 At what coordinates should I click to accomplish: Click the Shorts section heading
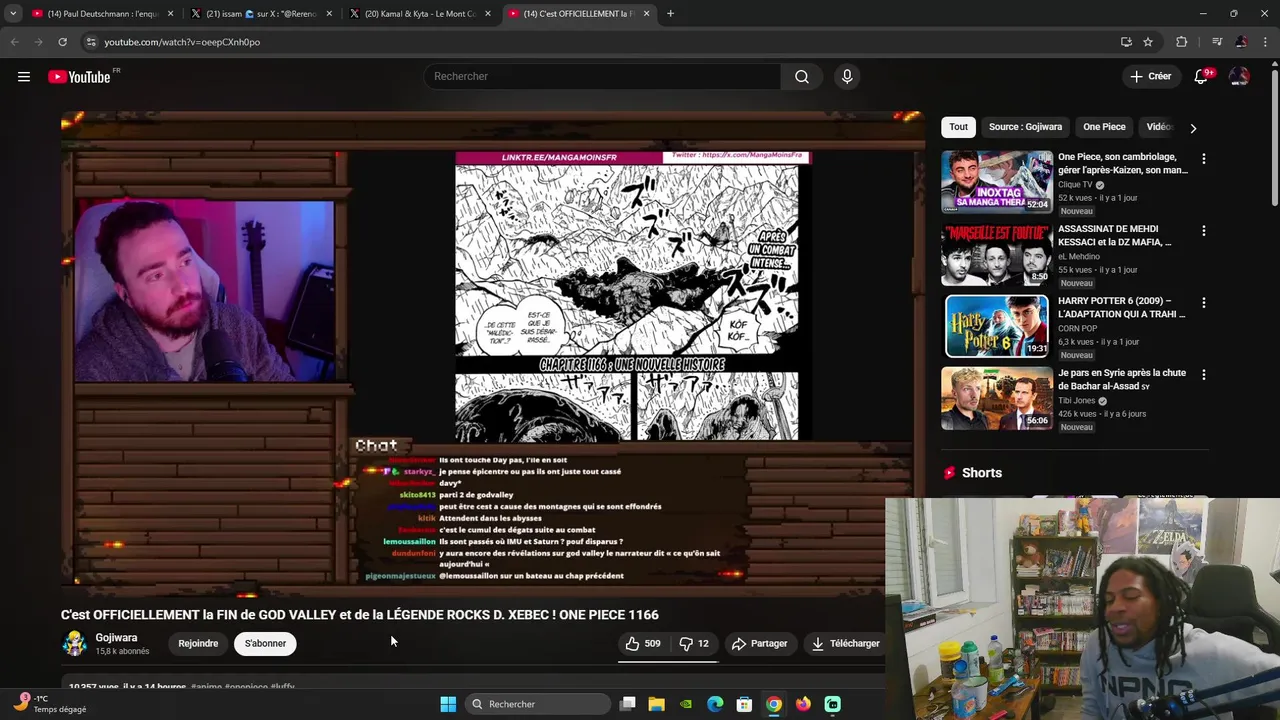pyautogui.click(x=981, y=473)
